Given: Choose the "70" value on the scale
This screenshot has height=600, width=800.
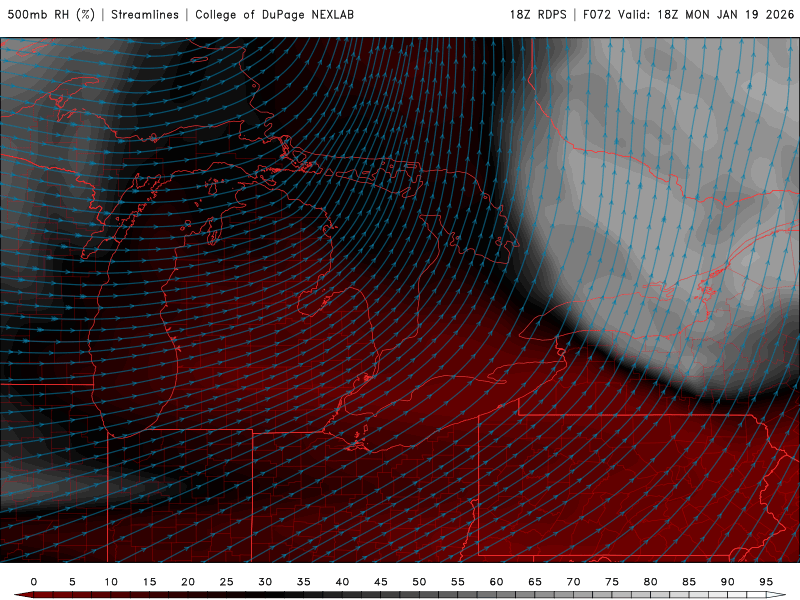Looking at the screenshot, I should (x=573, y=582).
